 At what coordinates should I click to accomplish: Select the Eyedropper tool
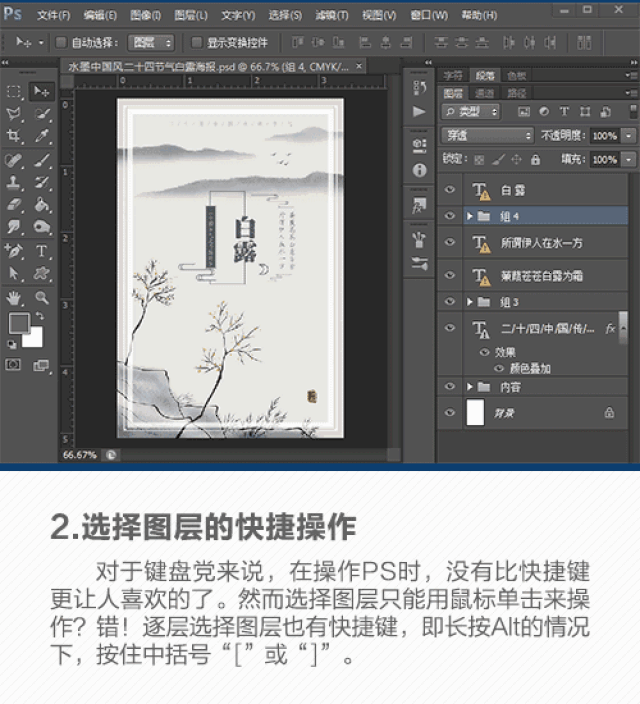[x=41, y=136]
